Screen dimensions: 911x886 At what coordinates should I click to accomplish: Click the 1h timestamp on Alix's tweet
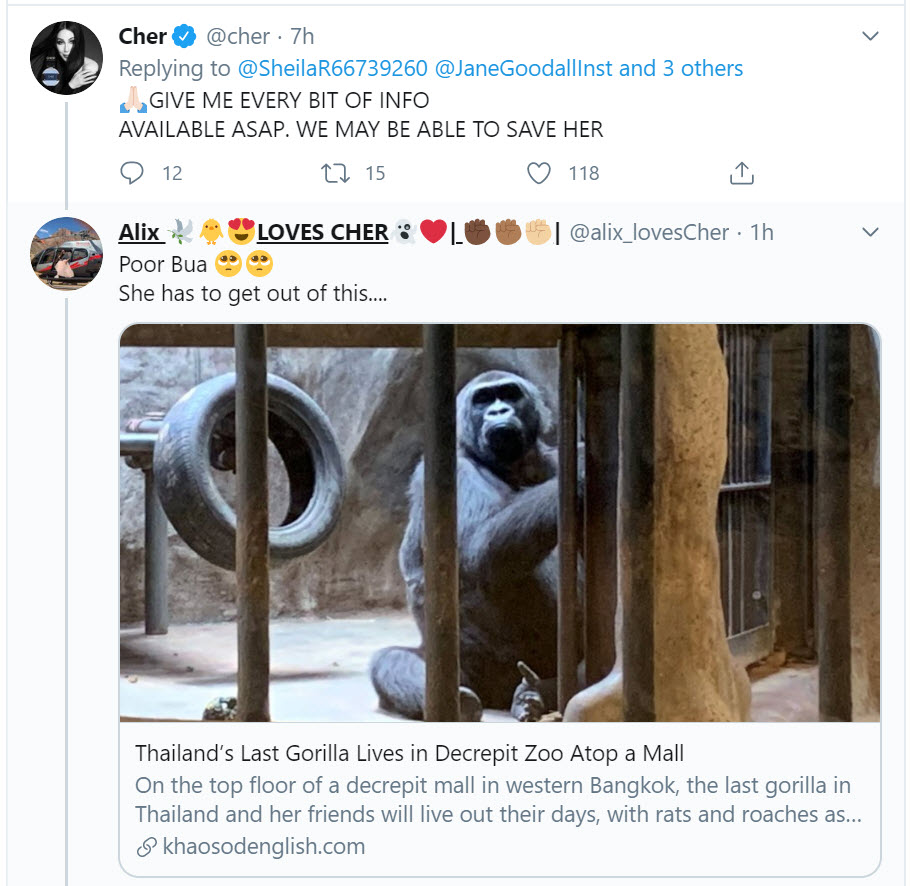point(762,232)
